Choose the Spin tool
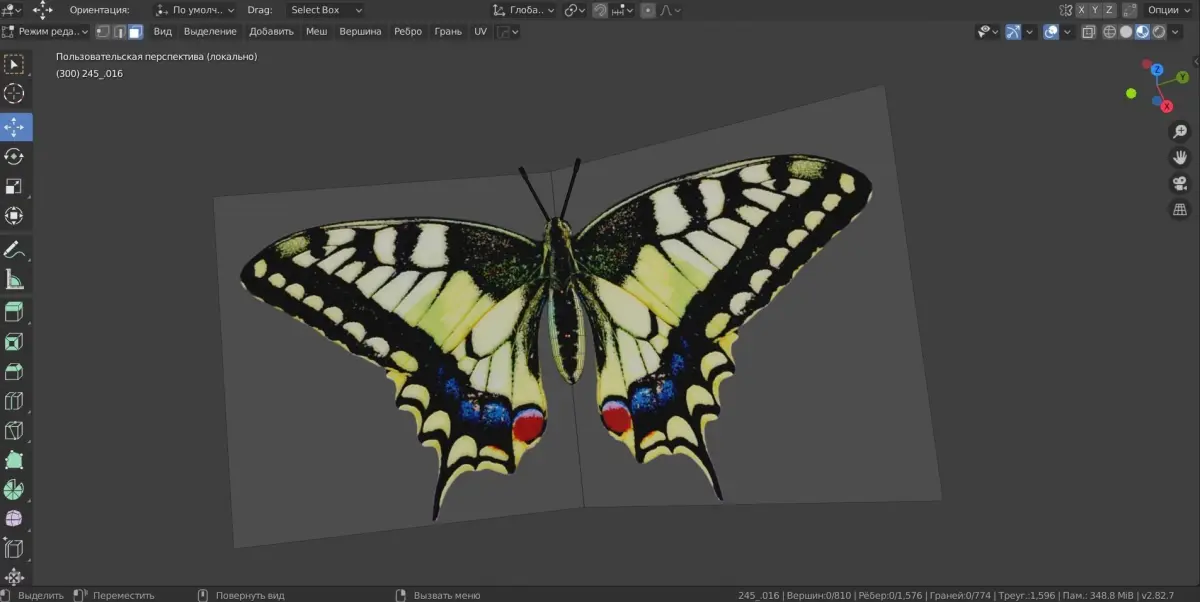This screenshot has height=602, width=1200. [x=15, y=490]
